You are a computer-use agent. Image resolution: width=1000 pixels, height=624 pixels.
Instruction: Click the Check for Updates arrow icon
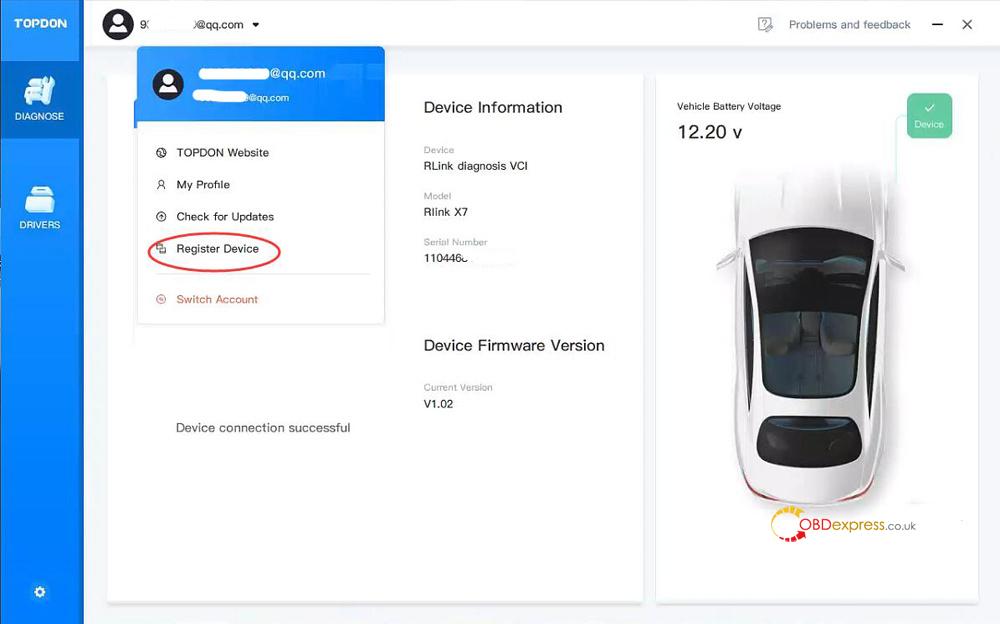161,216
